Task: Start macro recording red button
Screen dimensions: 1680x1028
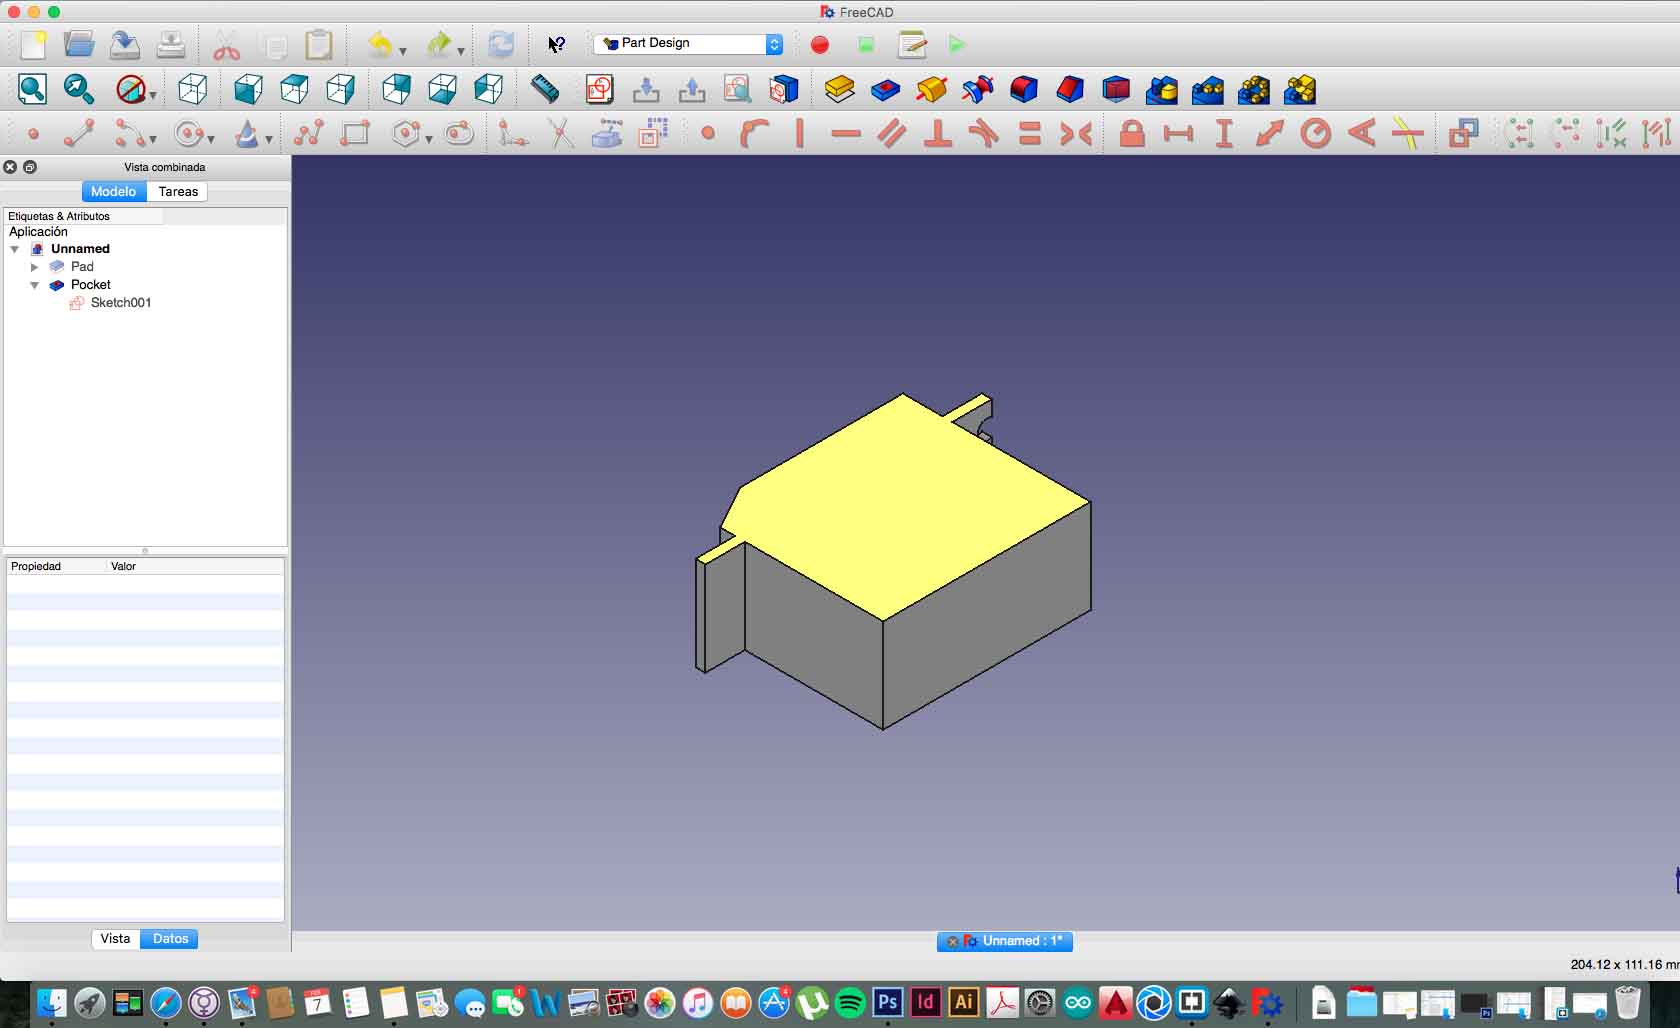Action: [820, 45]
